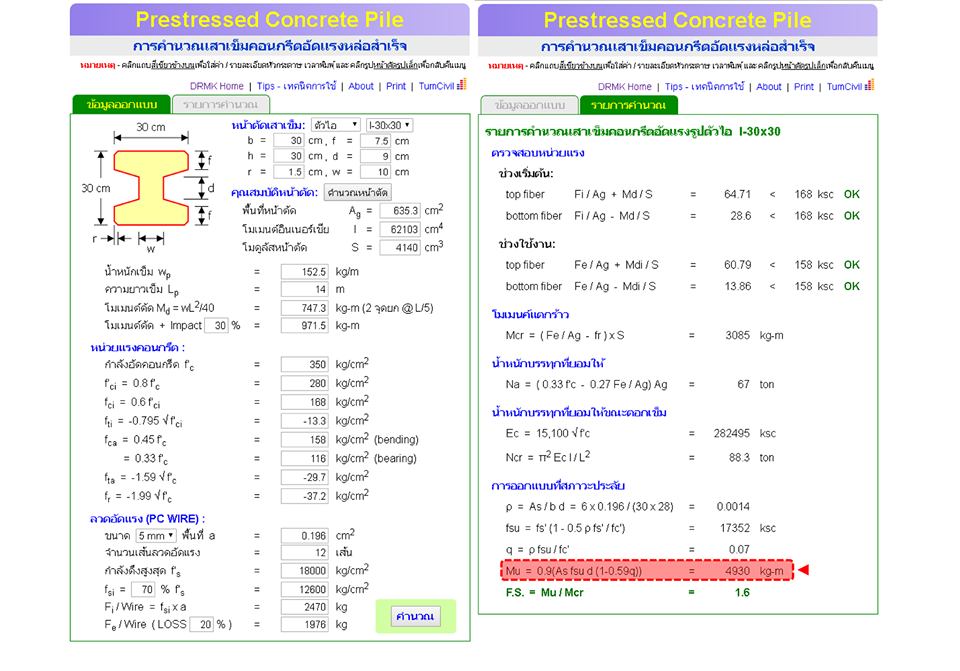Switch to ข้อมูลออกแบบ tab in the right panel
The image size is (960, 671).
point(530,105)
